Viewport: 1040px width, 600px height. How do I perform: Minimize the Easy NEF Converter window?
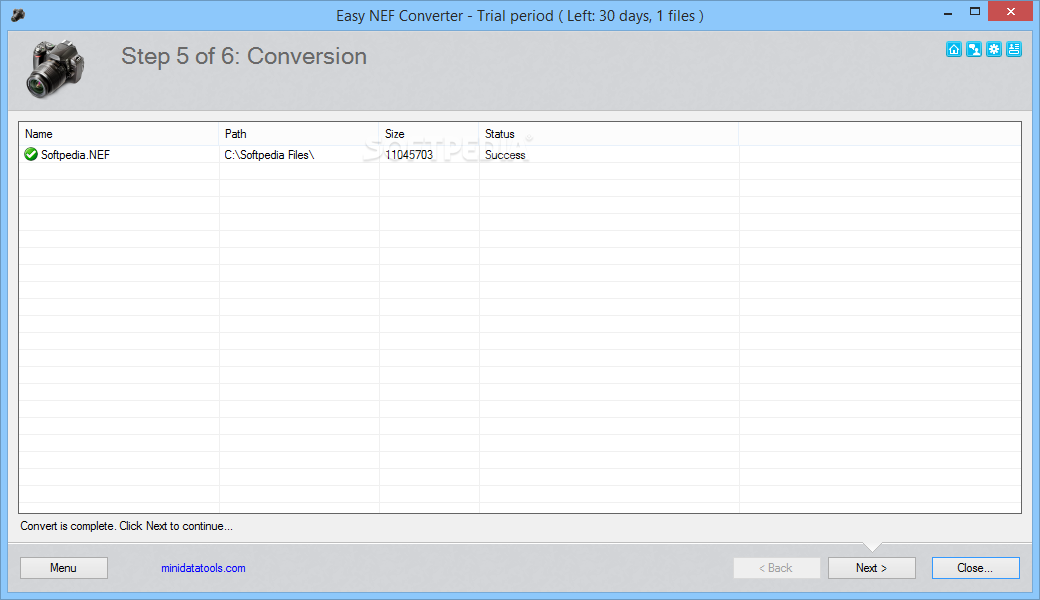click(x=948, y=12)
